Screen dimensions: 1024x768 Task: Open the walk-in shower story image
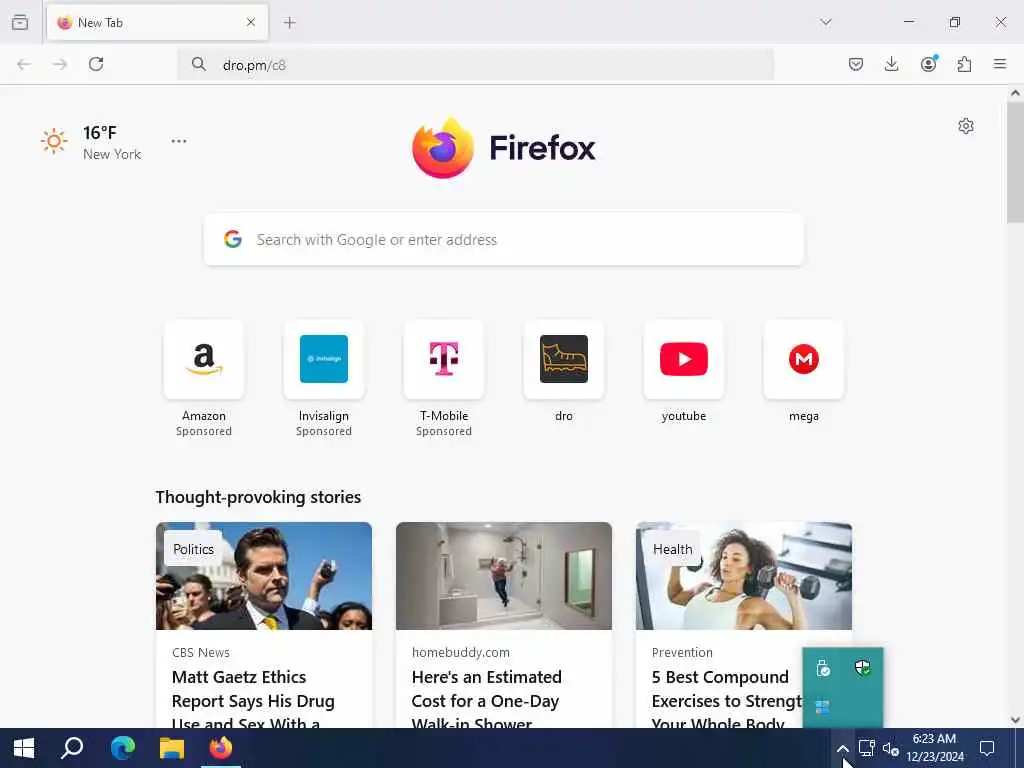tap(504, 576)
